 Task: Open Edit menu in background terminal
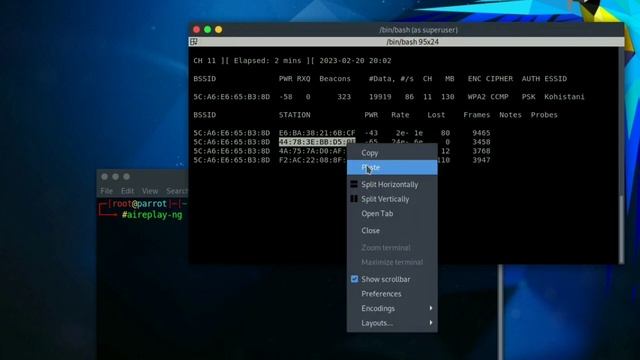[x=127, y=191]
